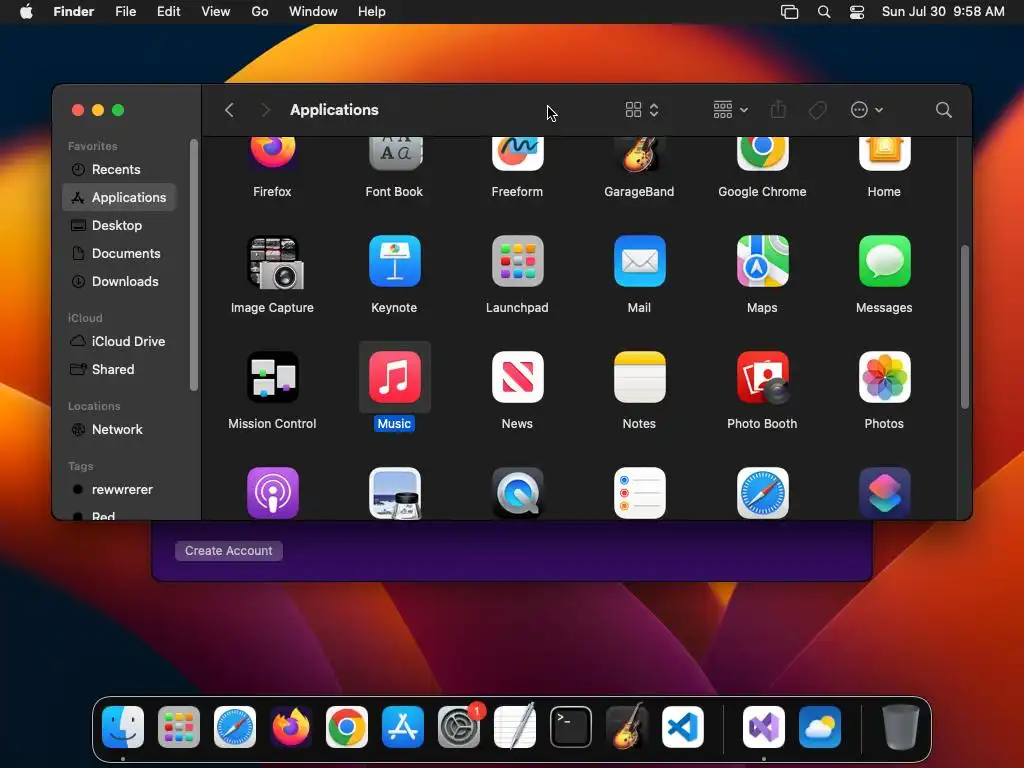Open the icon view switcher dropdown

[642, 110]
